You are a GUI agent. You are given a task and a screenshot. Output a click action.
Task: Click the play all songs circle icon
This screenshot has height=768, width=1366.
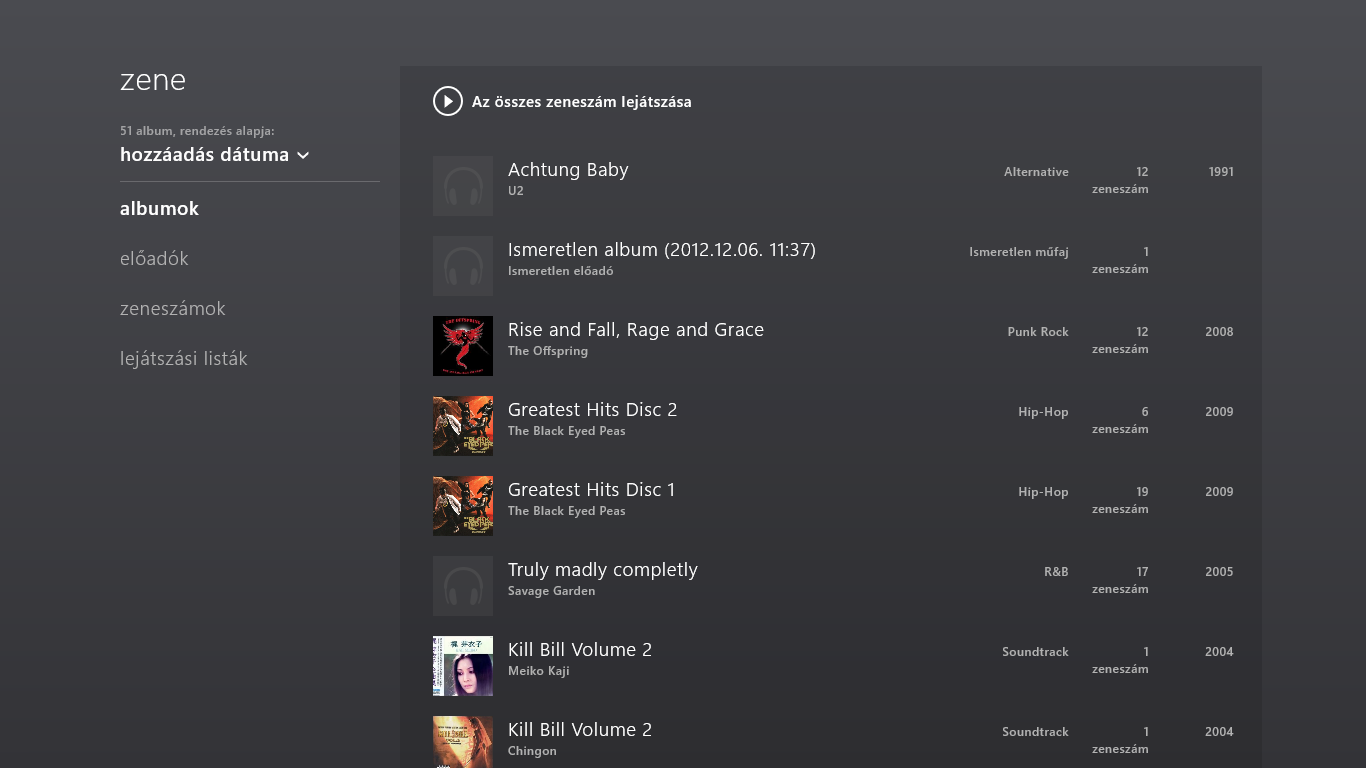[x=447, y=101]
